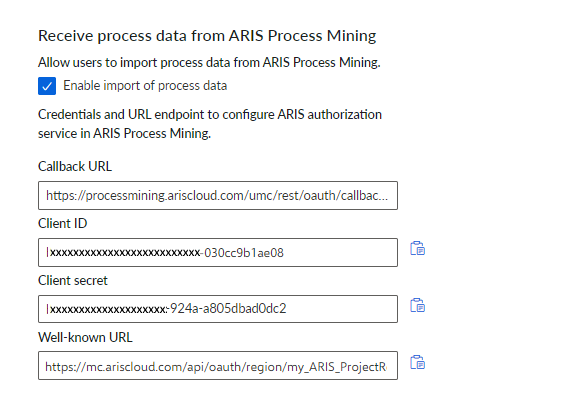
Task: Click the 'Client ID' label
Action: (x=62, y=223)
